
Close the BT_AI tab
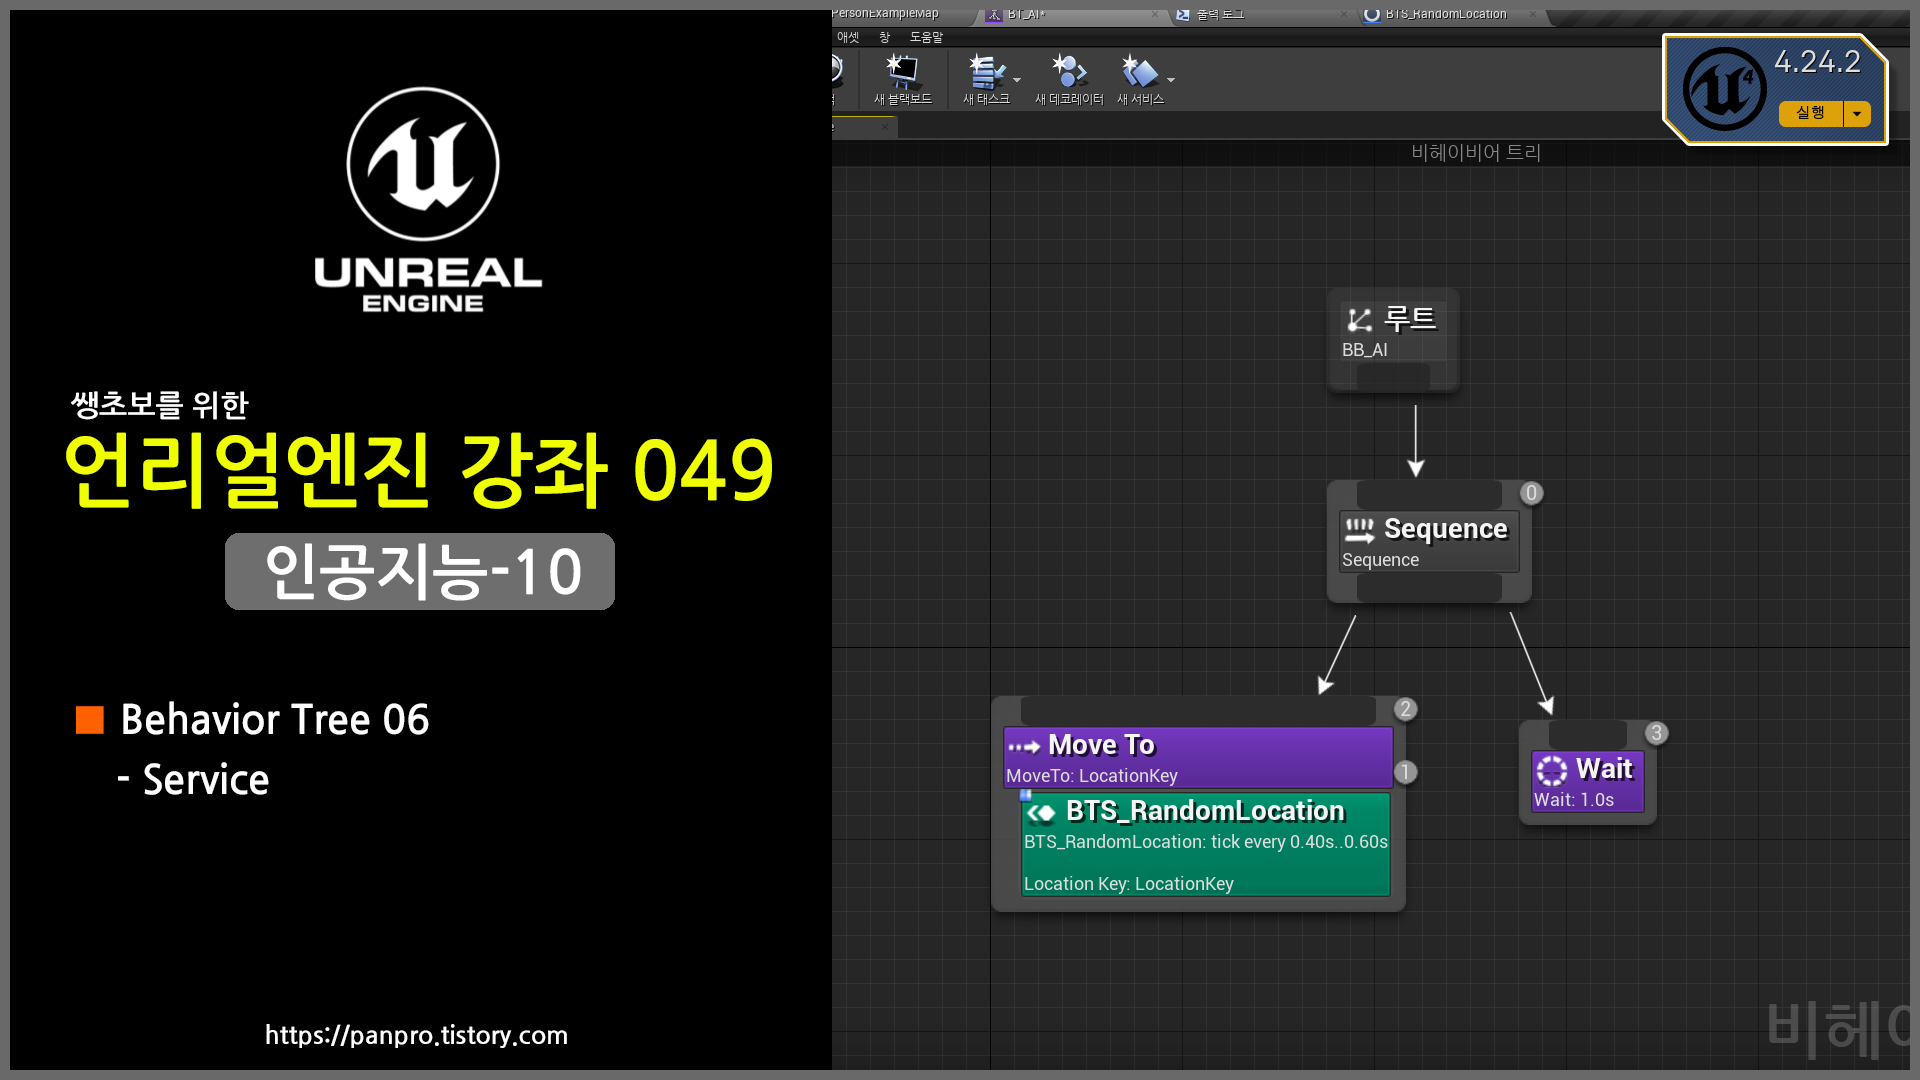click(x=1154, y=14)
